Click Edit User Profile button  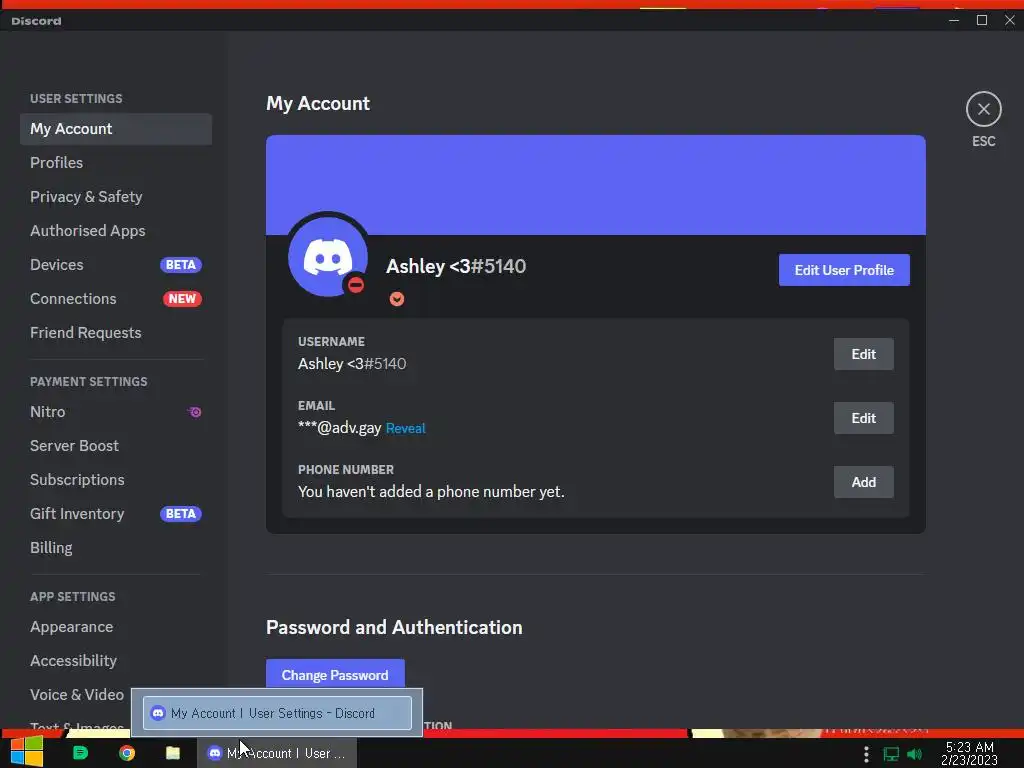point(844,270)
